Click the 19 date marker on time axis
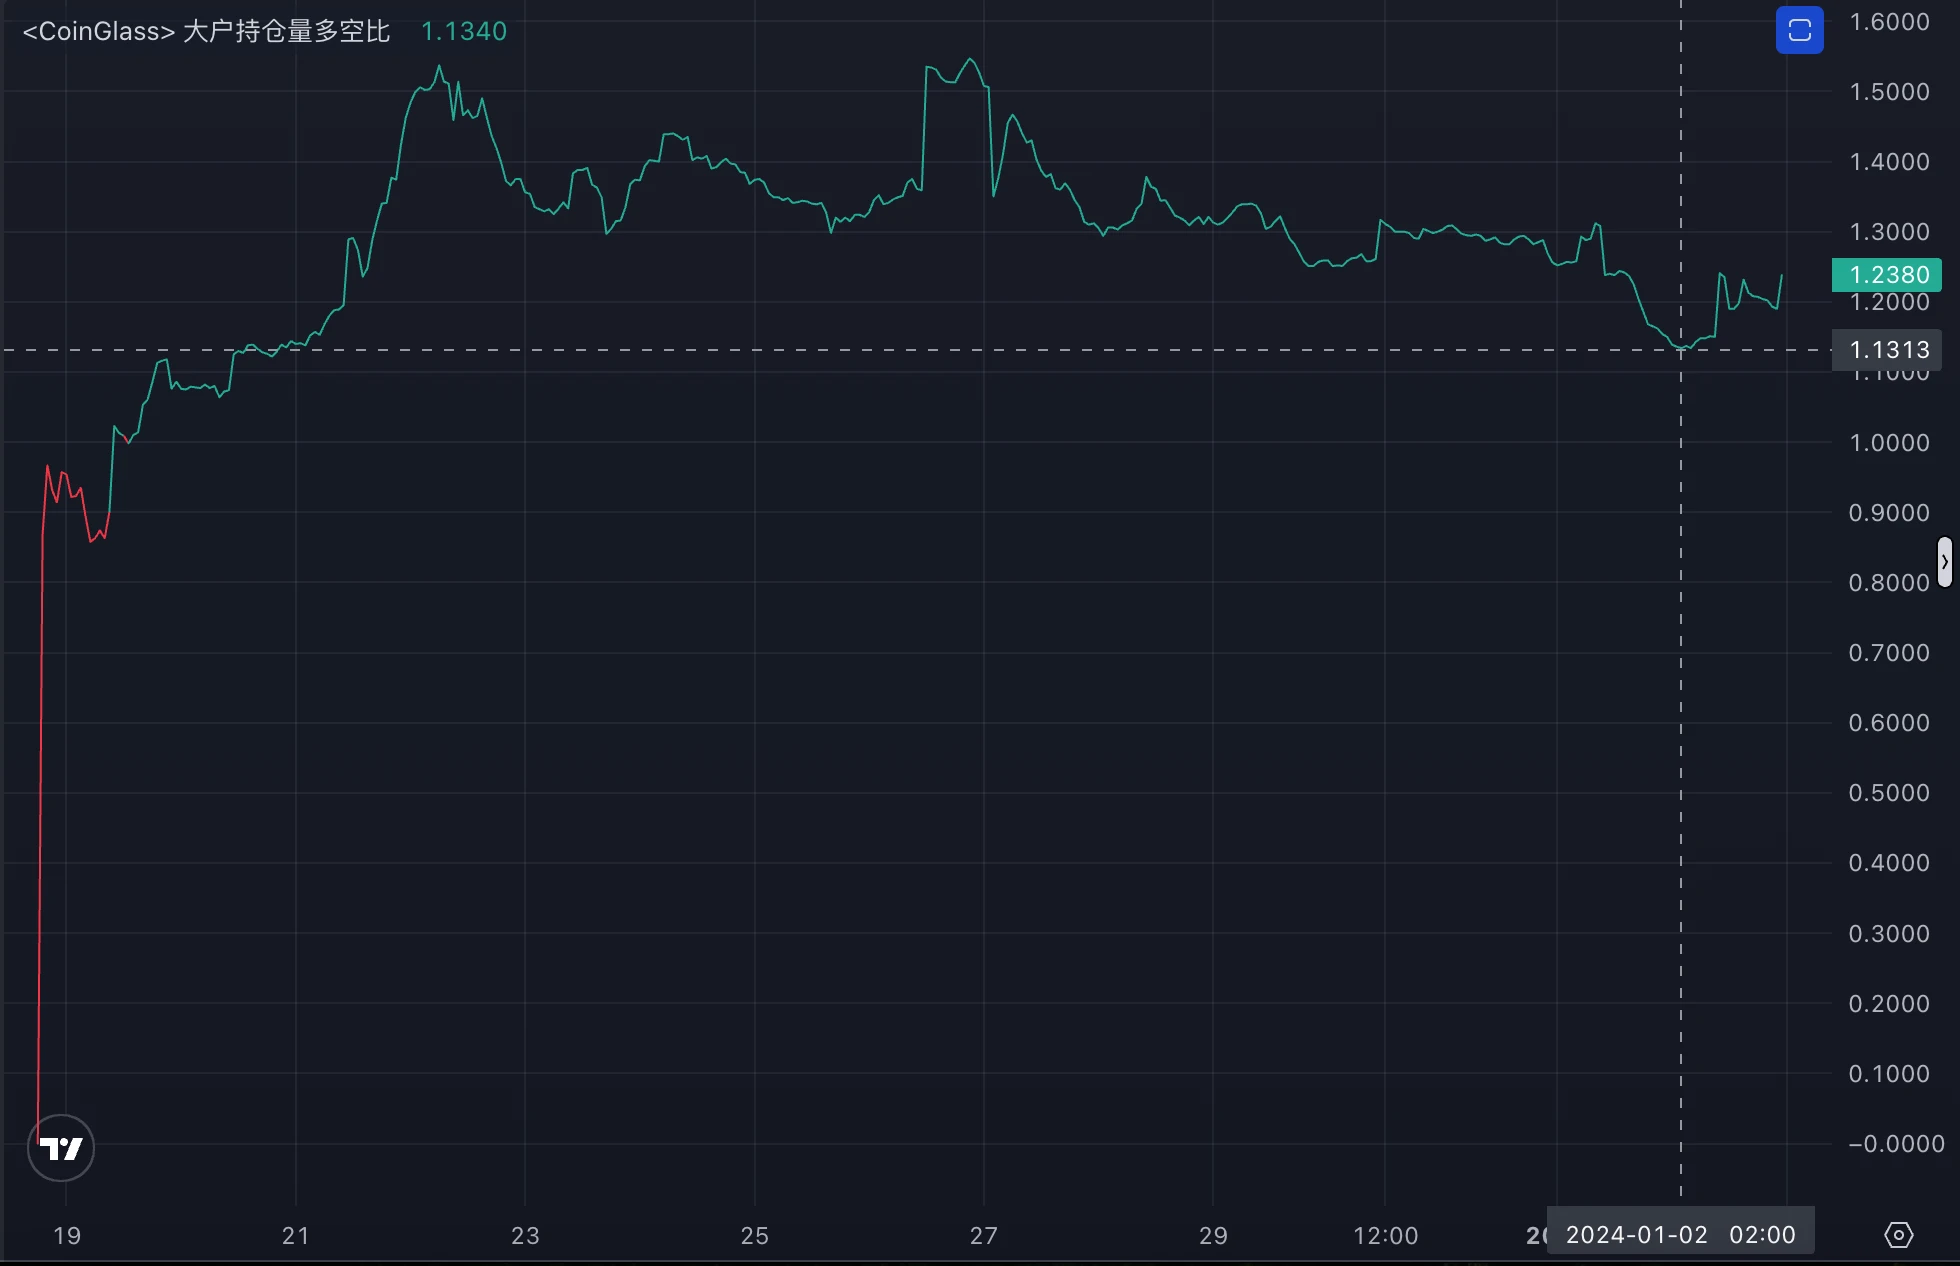1960x1266 pixels. point(67,1236)
